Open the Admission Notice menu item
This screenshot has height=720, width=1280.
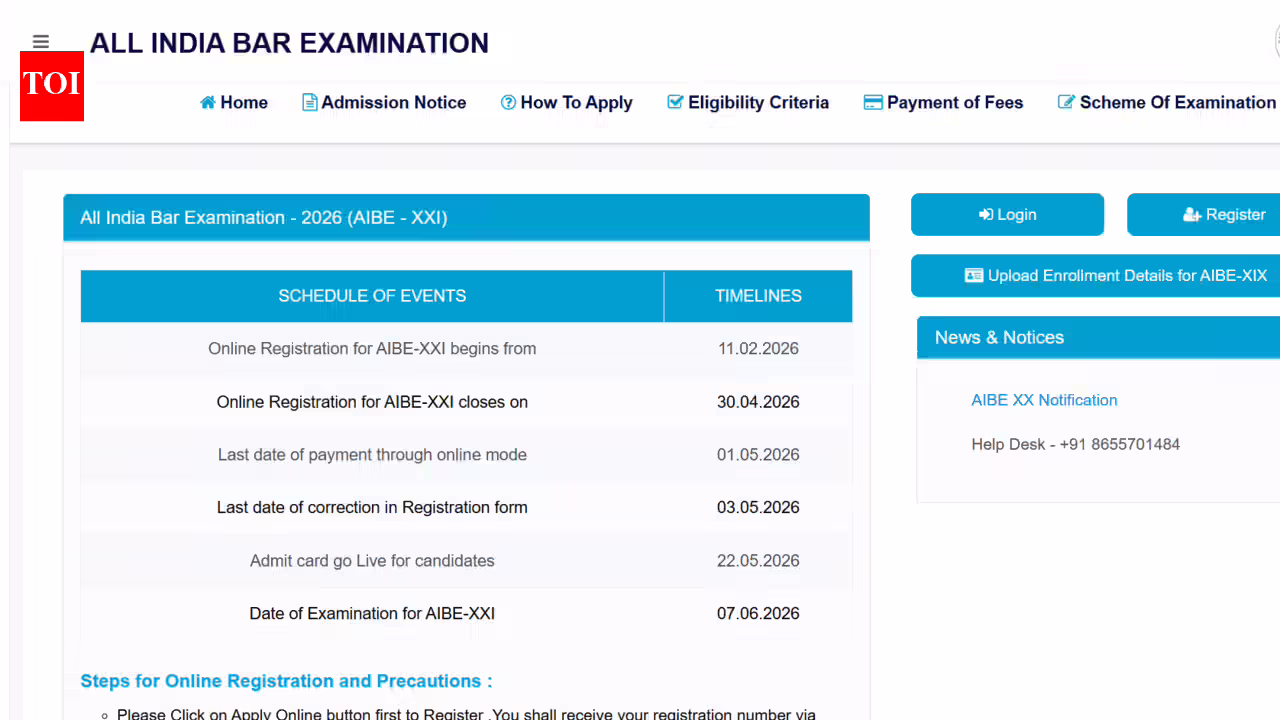coord(385,102)
